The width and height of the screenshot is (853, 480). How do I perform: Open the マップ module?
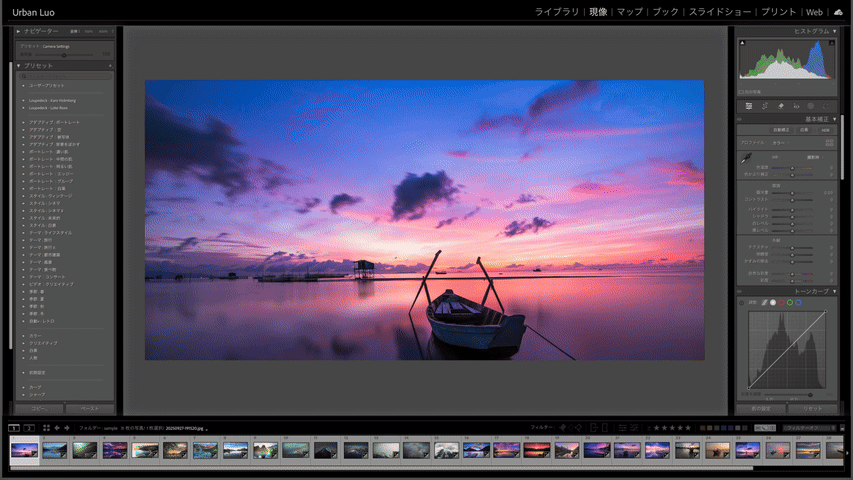(x=630, y=12)
